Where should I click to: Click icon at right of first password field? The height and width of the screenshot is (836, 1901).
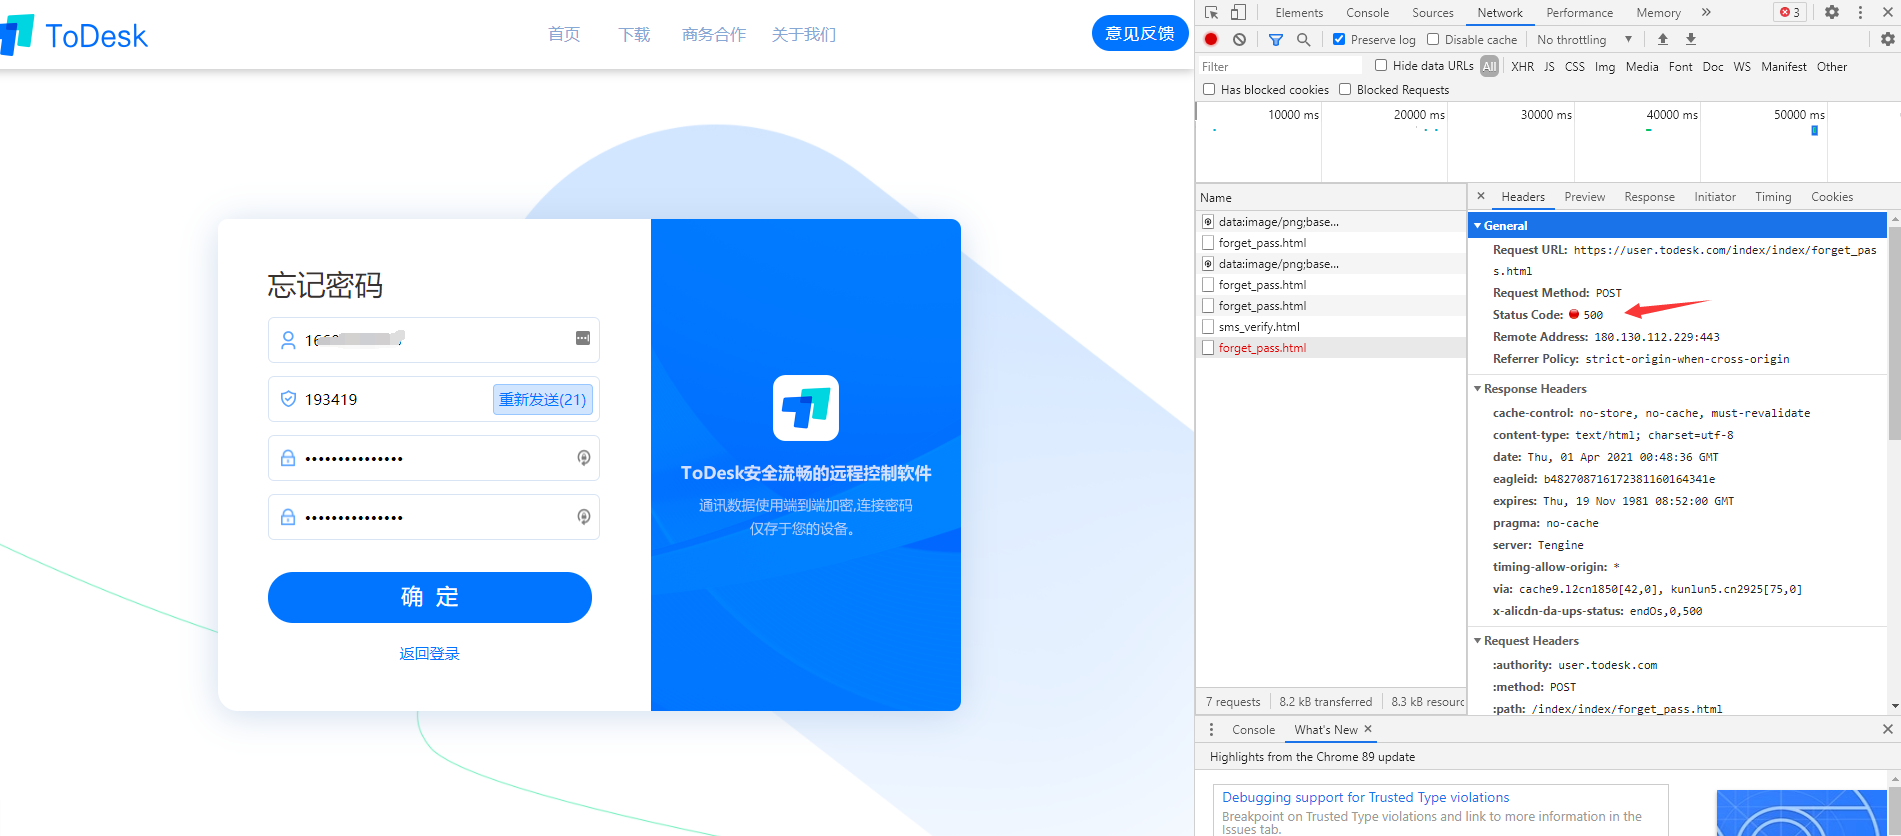584,458
